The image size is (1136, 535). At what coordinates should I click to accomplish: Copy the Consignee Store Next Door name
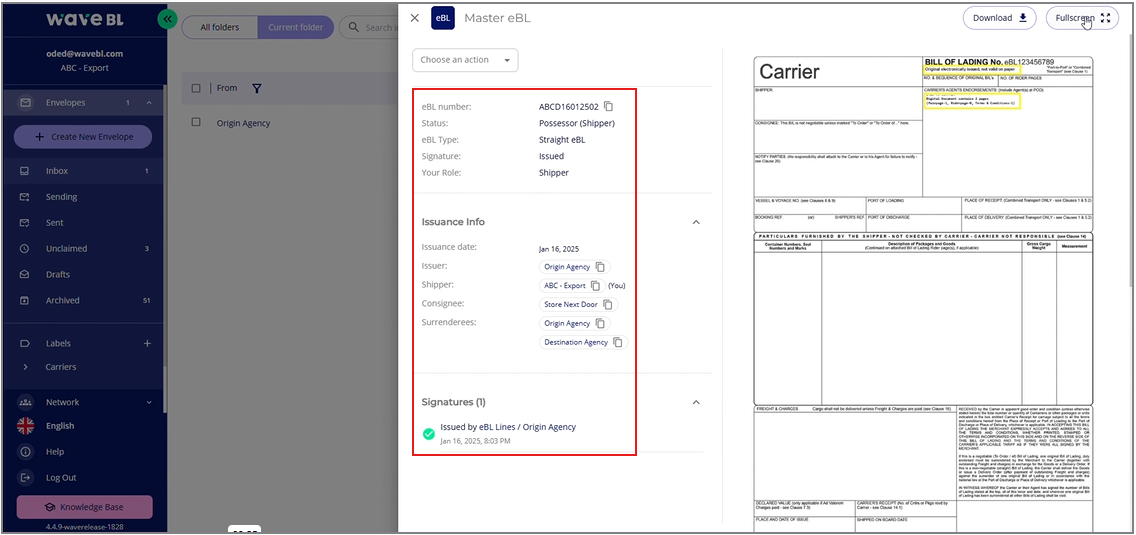609,304
